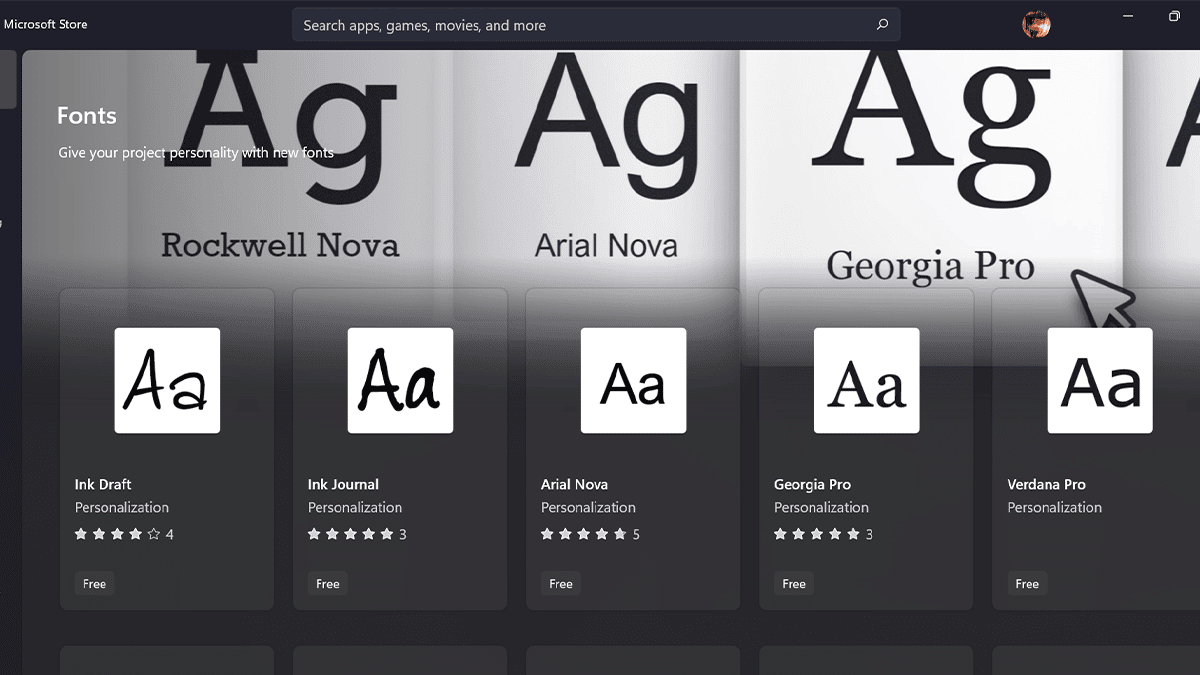Minimize the Microsoft Store window
1200x675 pixels.
click(x=1128, y=16)
